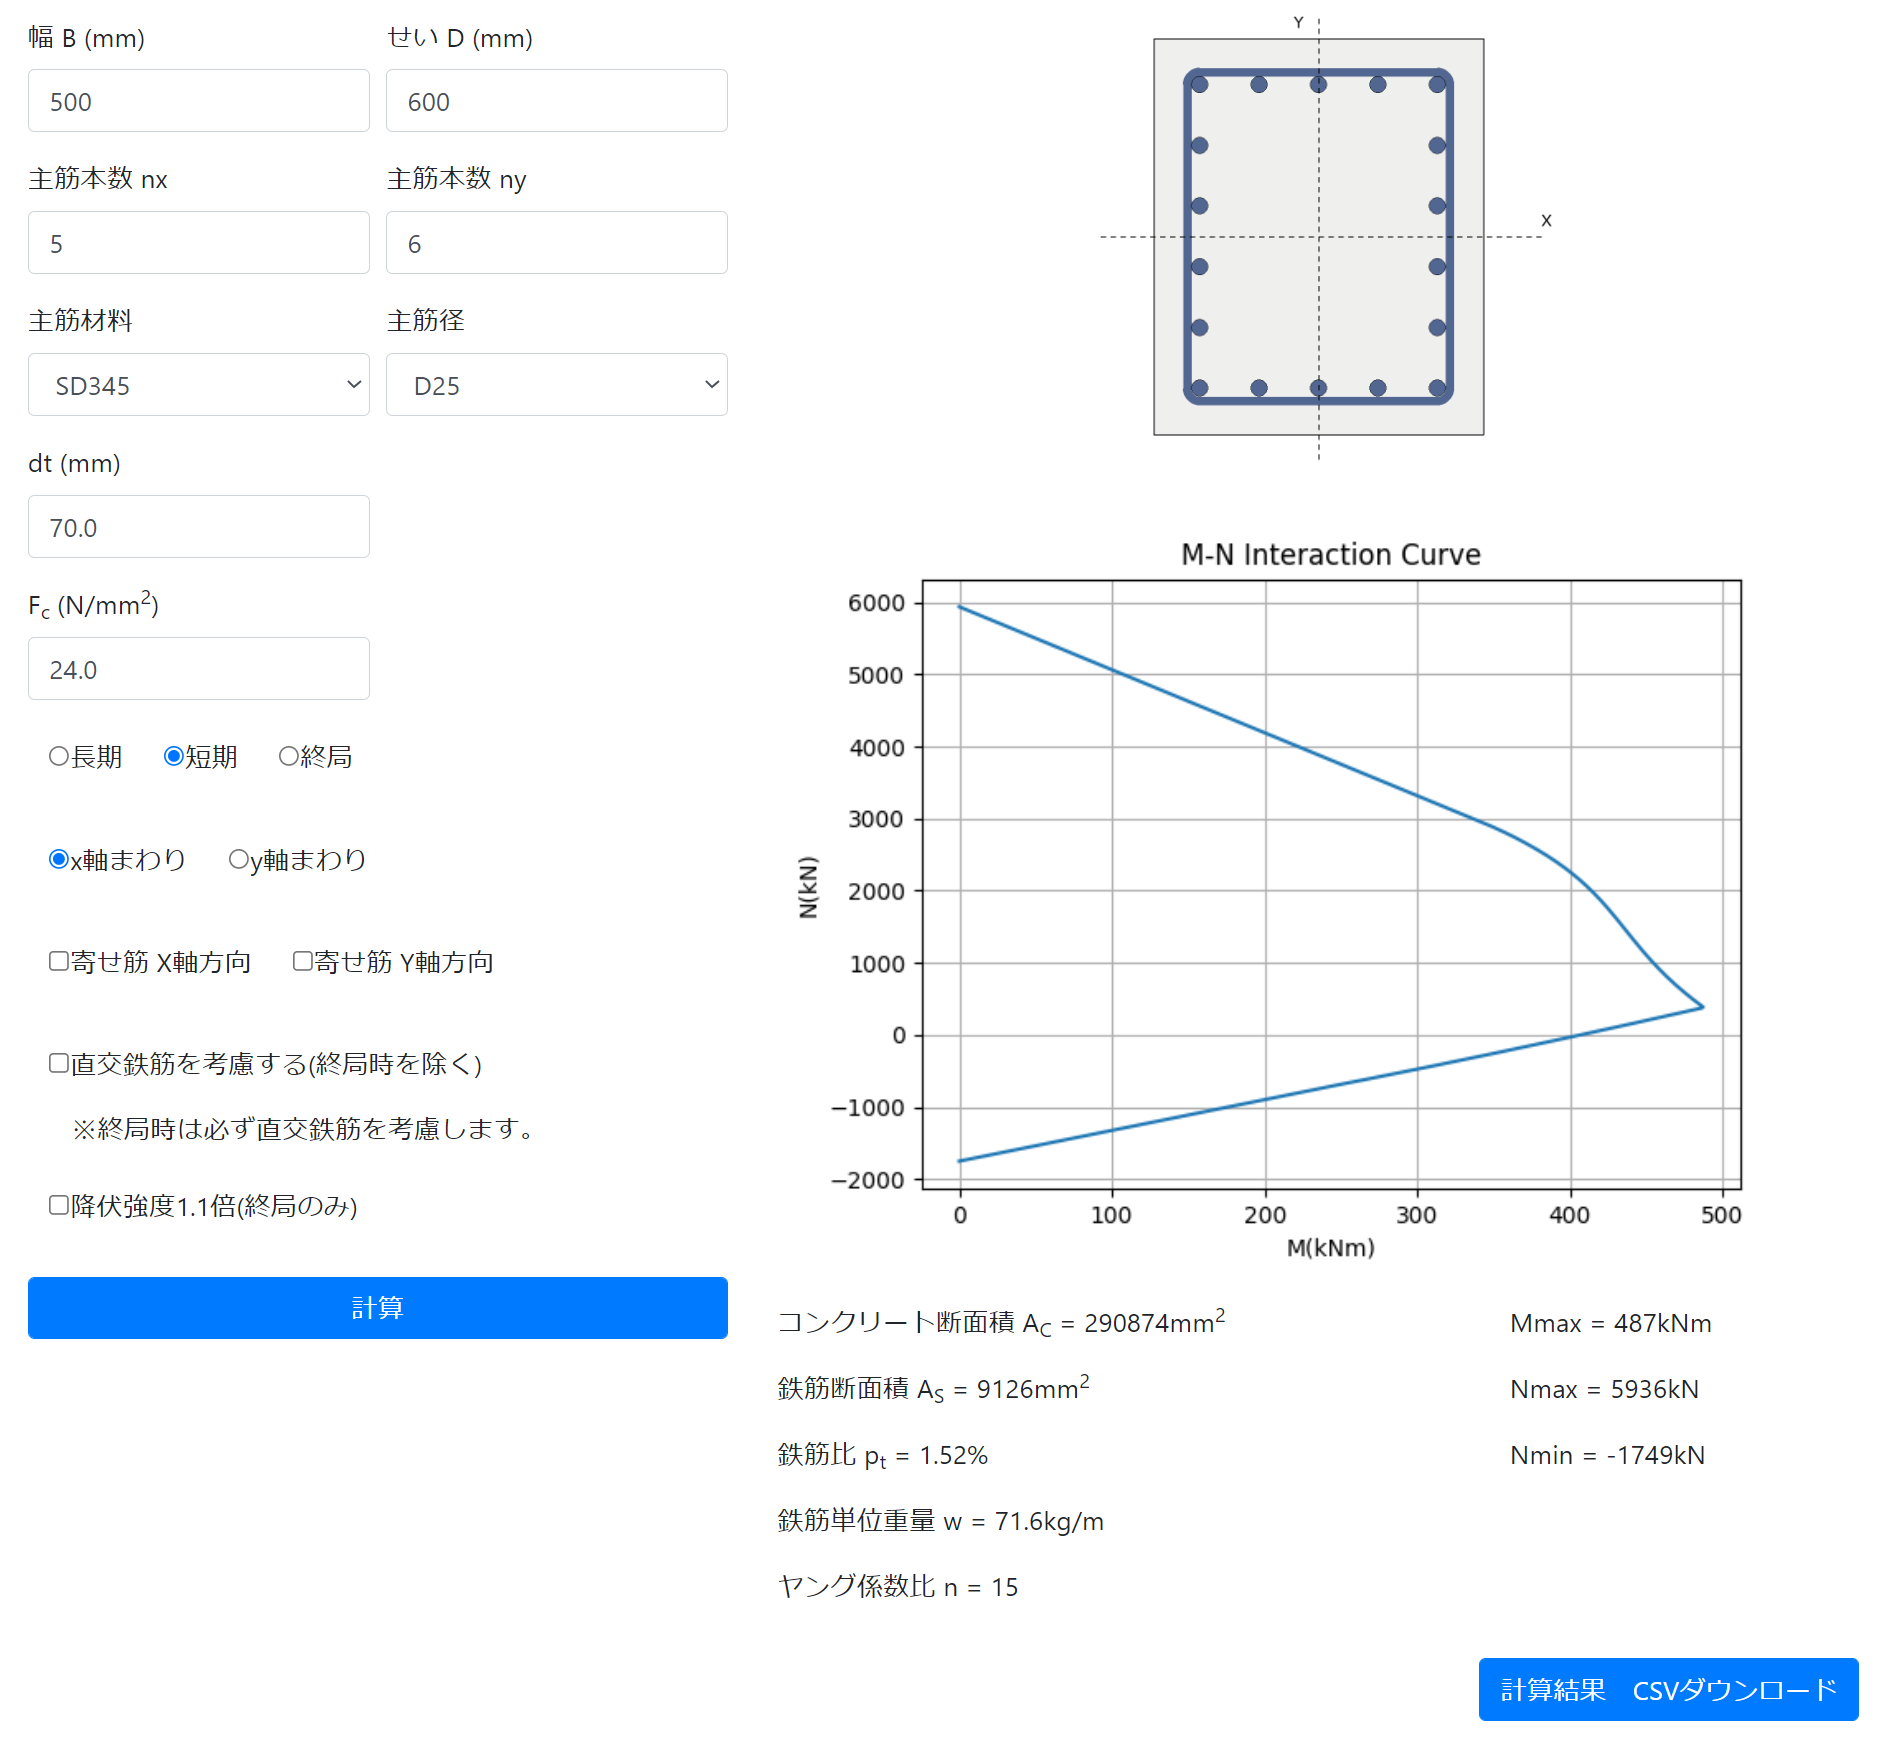Screen dimensions: 1879x1742
Task: Expand the 主筋径 D25 dropdown
Action: point(556,385)
